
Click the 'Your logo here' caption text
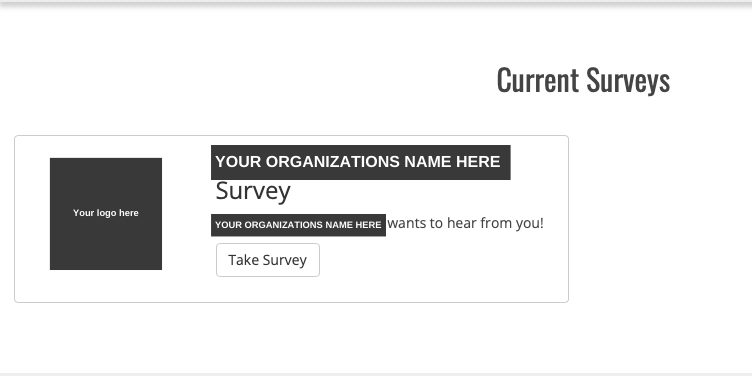(106, 213)
